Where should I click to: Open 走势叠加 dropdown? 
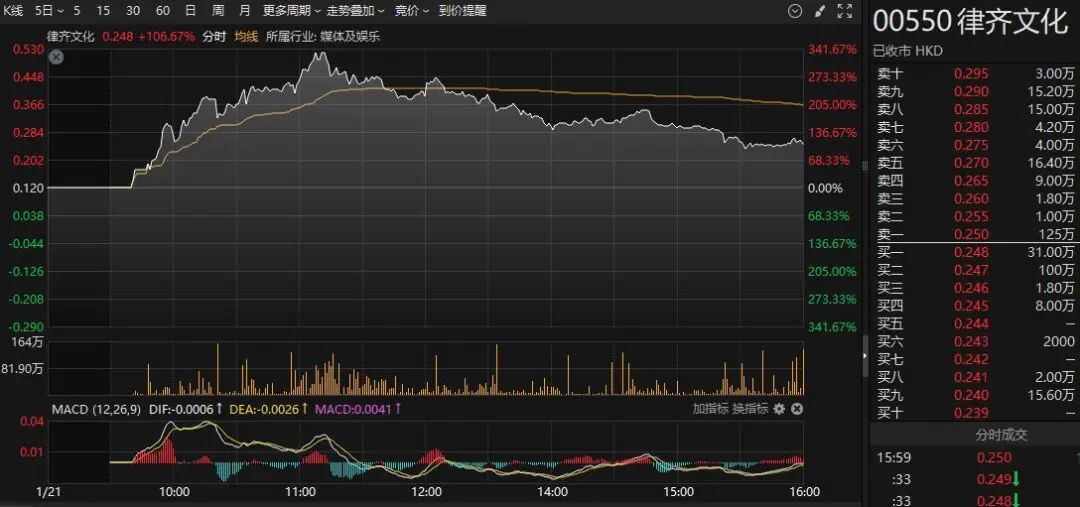click(355, 10)
